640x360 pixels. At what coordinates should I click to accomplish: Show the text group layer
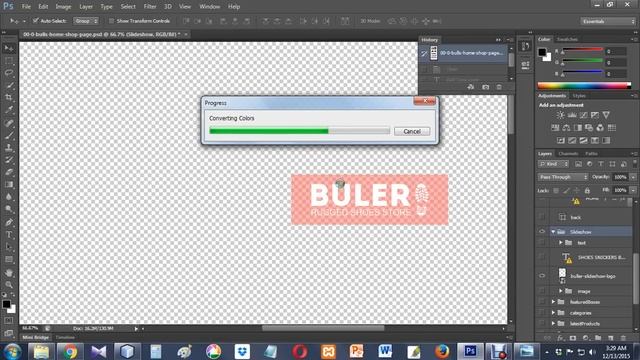point(542,242)
